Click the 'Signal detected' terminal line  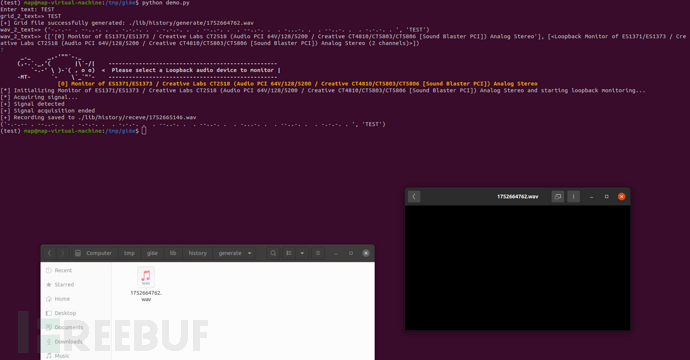33,104
